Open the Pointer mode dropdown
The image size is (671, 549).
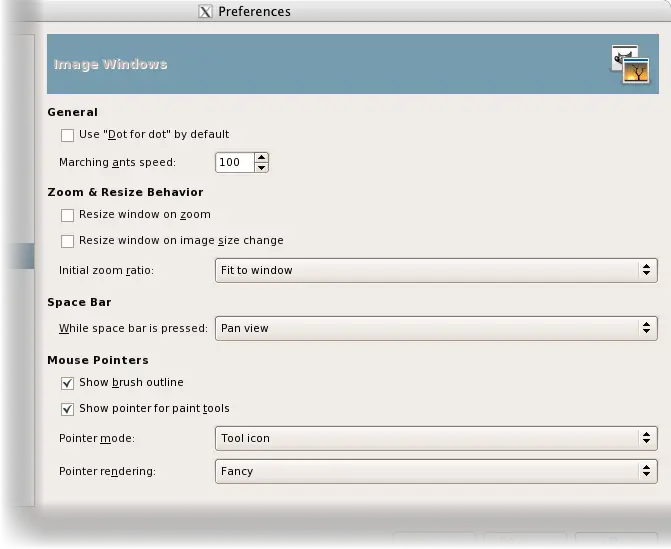point(436,438)
